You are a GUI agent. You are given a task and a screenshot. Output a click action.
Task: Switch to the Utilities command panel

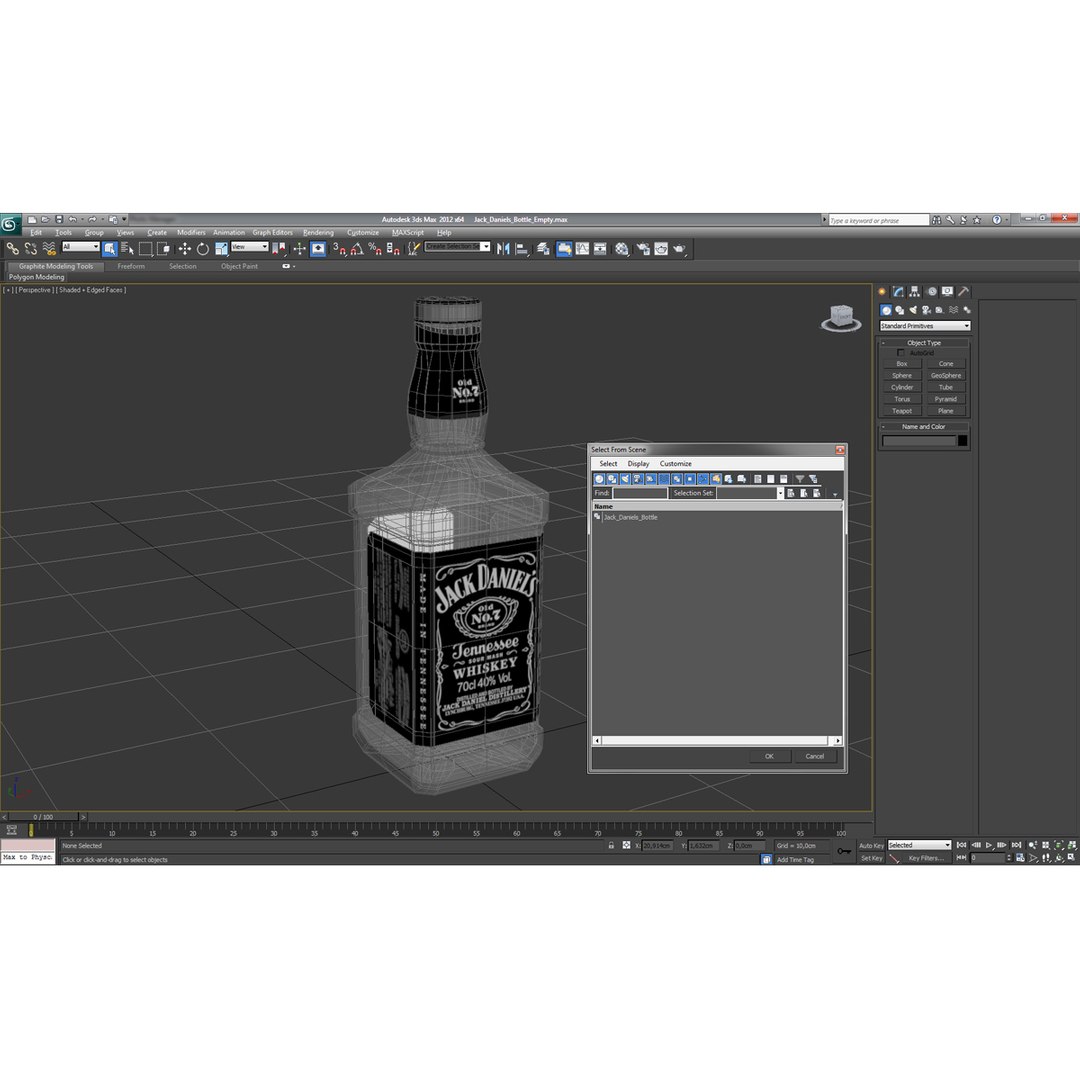point(964,291)
